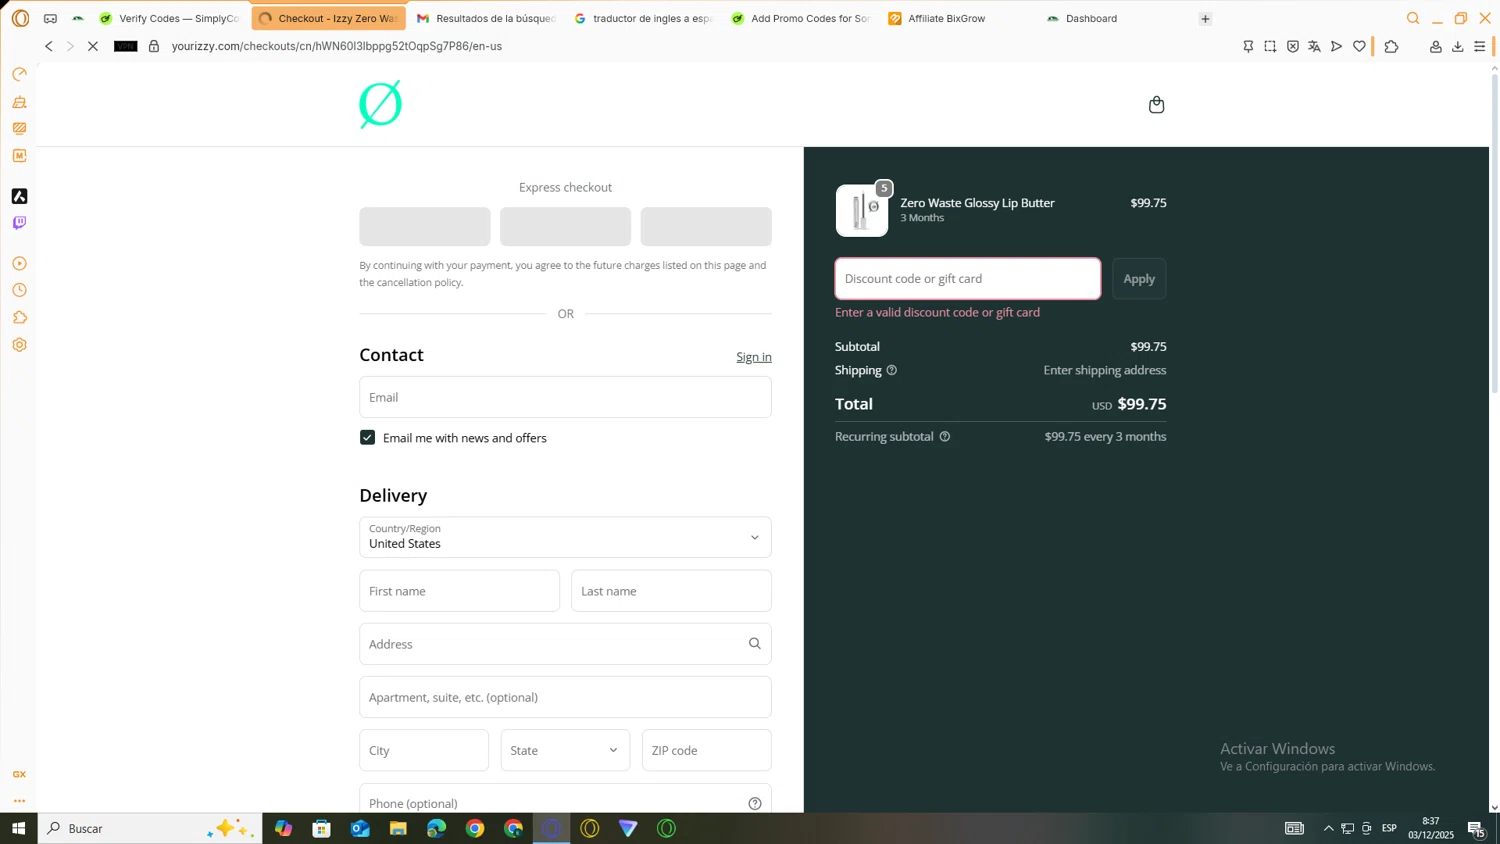Focus the Apartment, suite field
The width and height of the screenshot is (1500, 844).
pyautogui.click(x=565, y=697)
